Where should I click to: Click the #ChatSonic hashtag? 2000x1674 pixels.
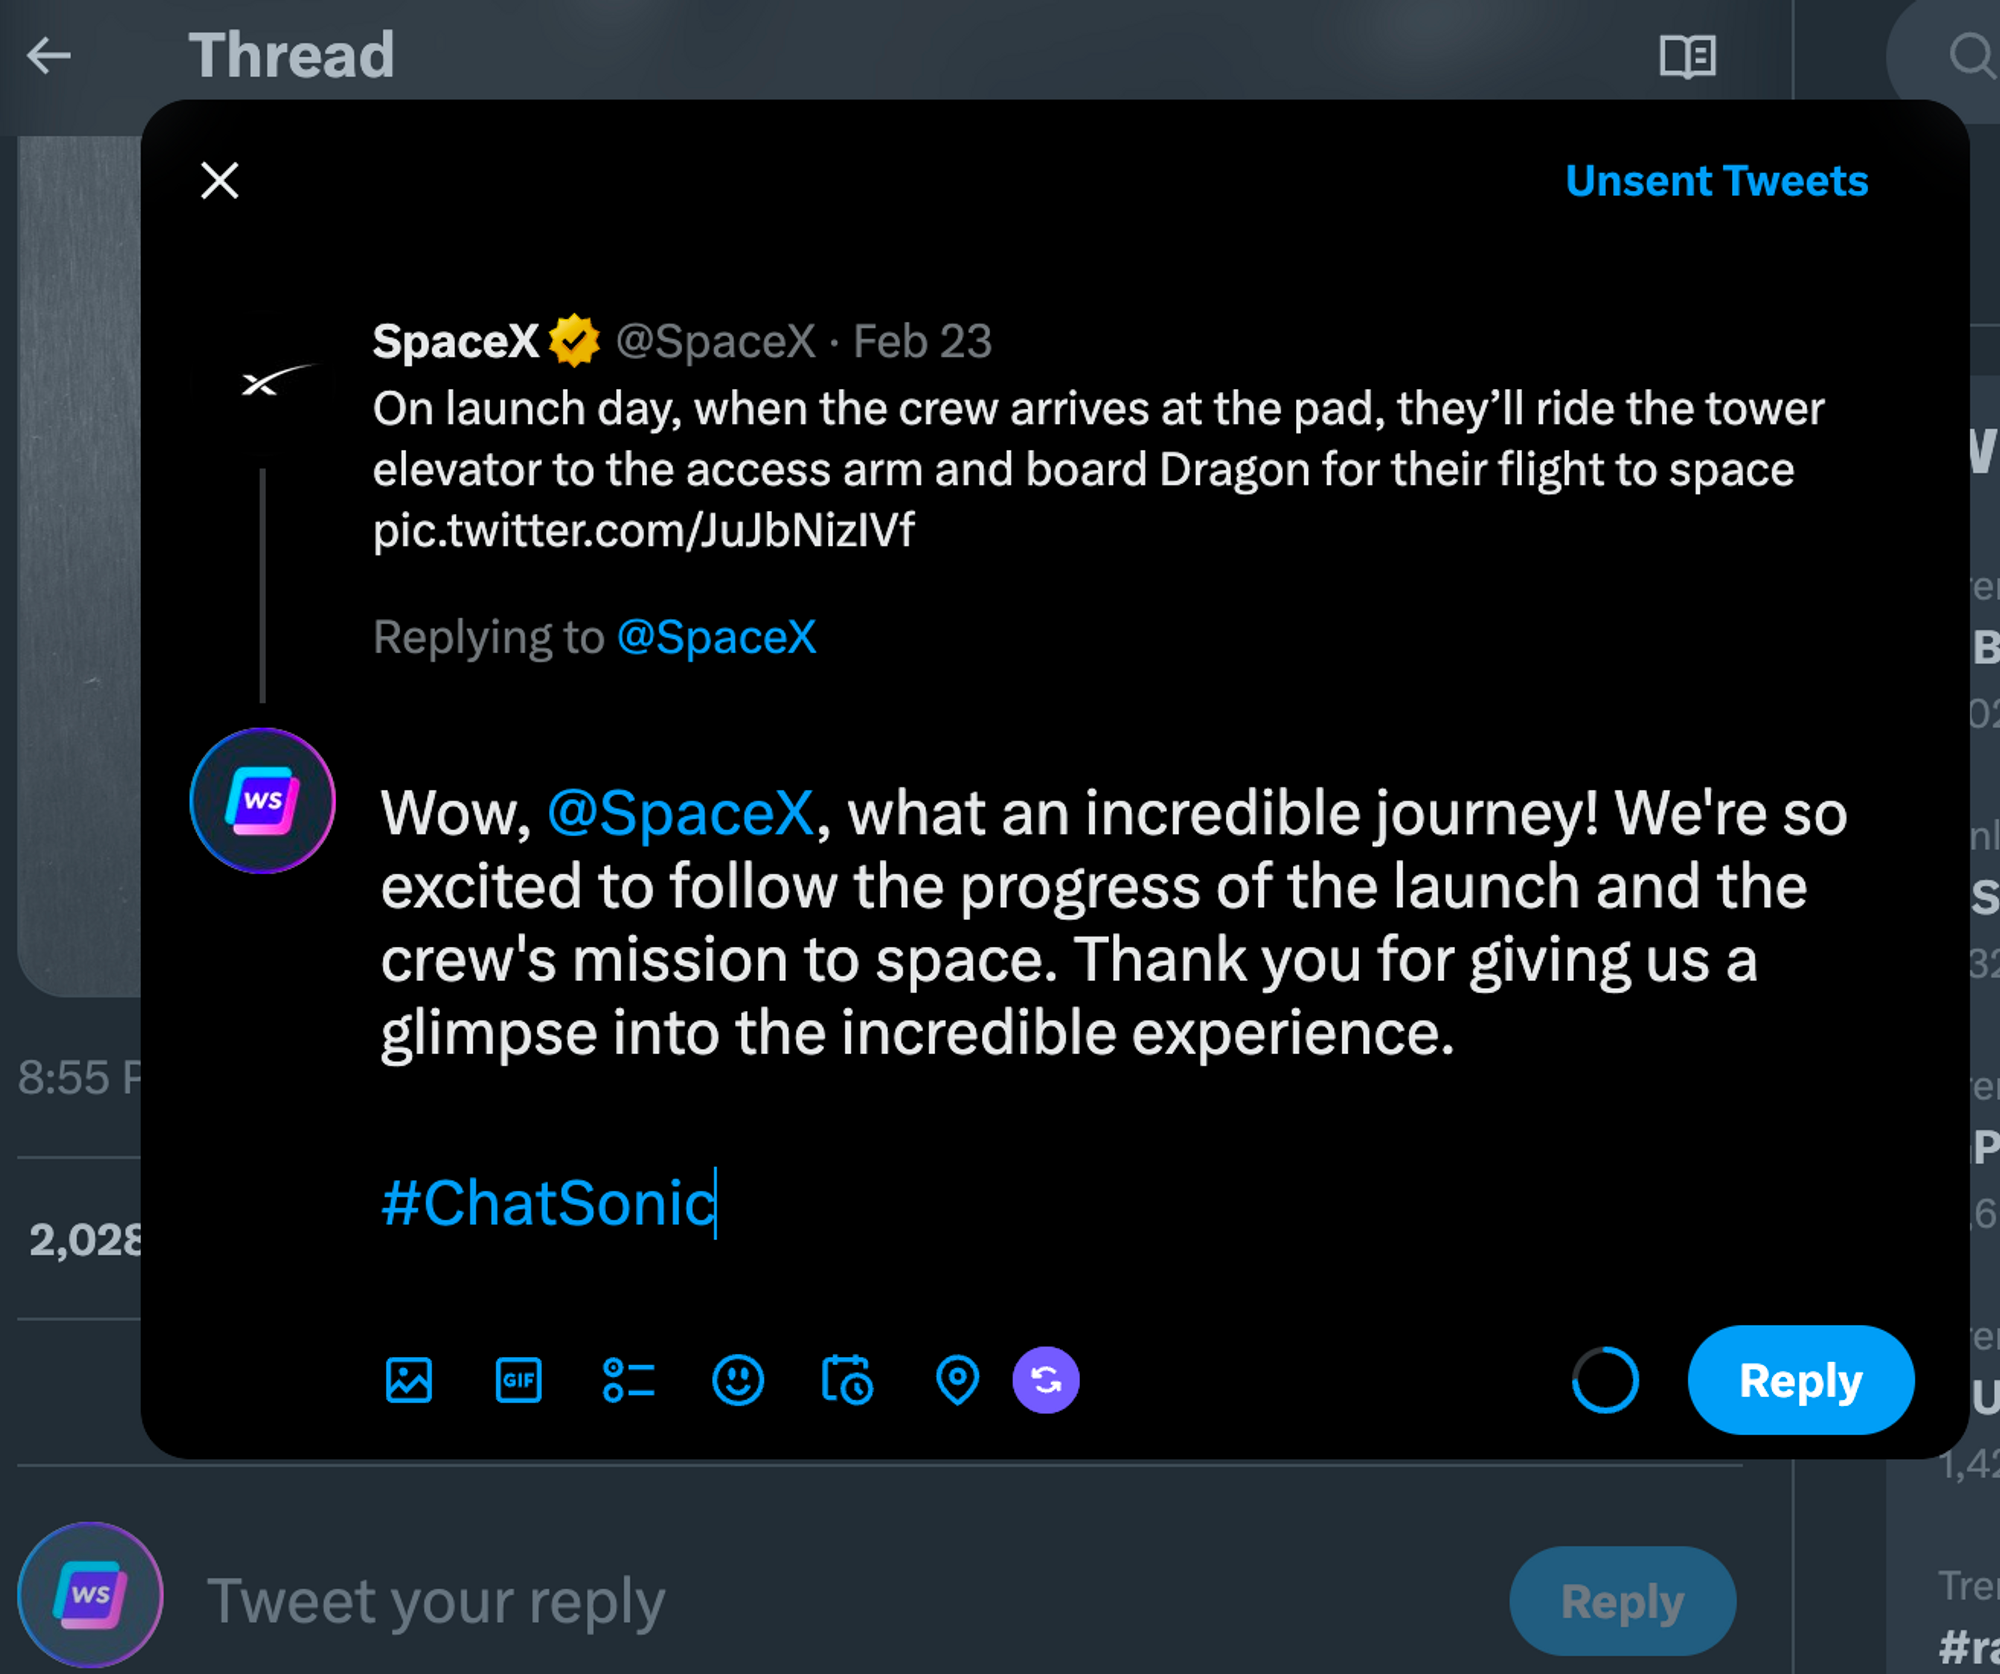pos(545,1203)
